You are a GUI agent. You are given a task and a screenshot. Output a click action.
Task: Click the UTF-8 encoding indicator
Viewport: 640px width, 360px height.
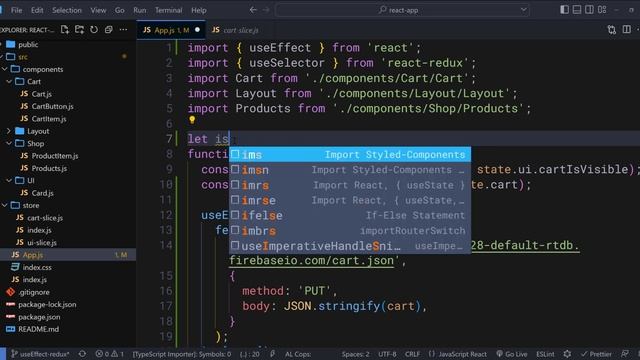click(x=387, y=354)
